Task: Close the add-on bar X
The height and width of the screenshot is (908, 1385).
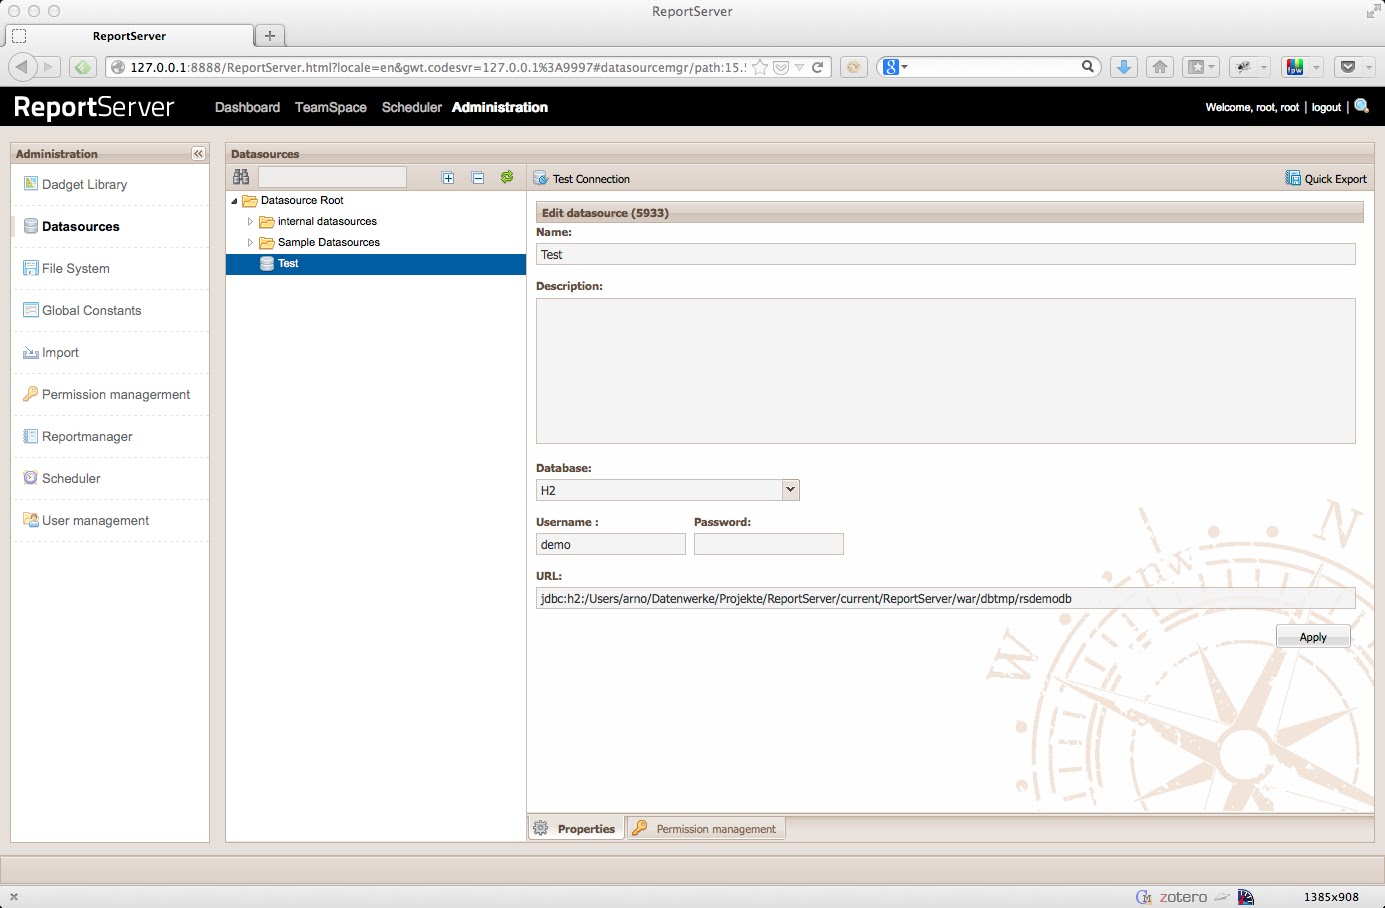Action: (14, 897)
